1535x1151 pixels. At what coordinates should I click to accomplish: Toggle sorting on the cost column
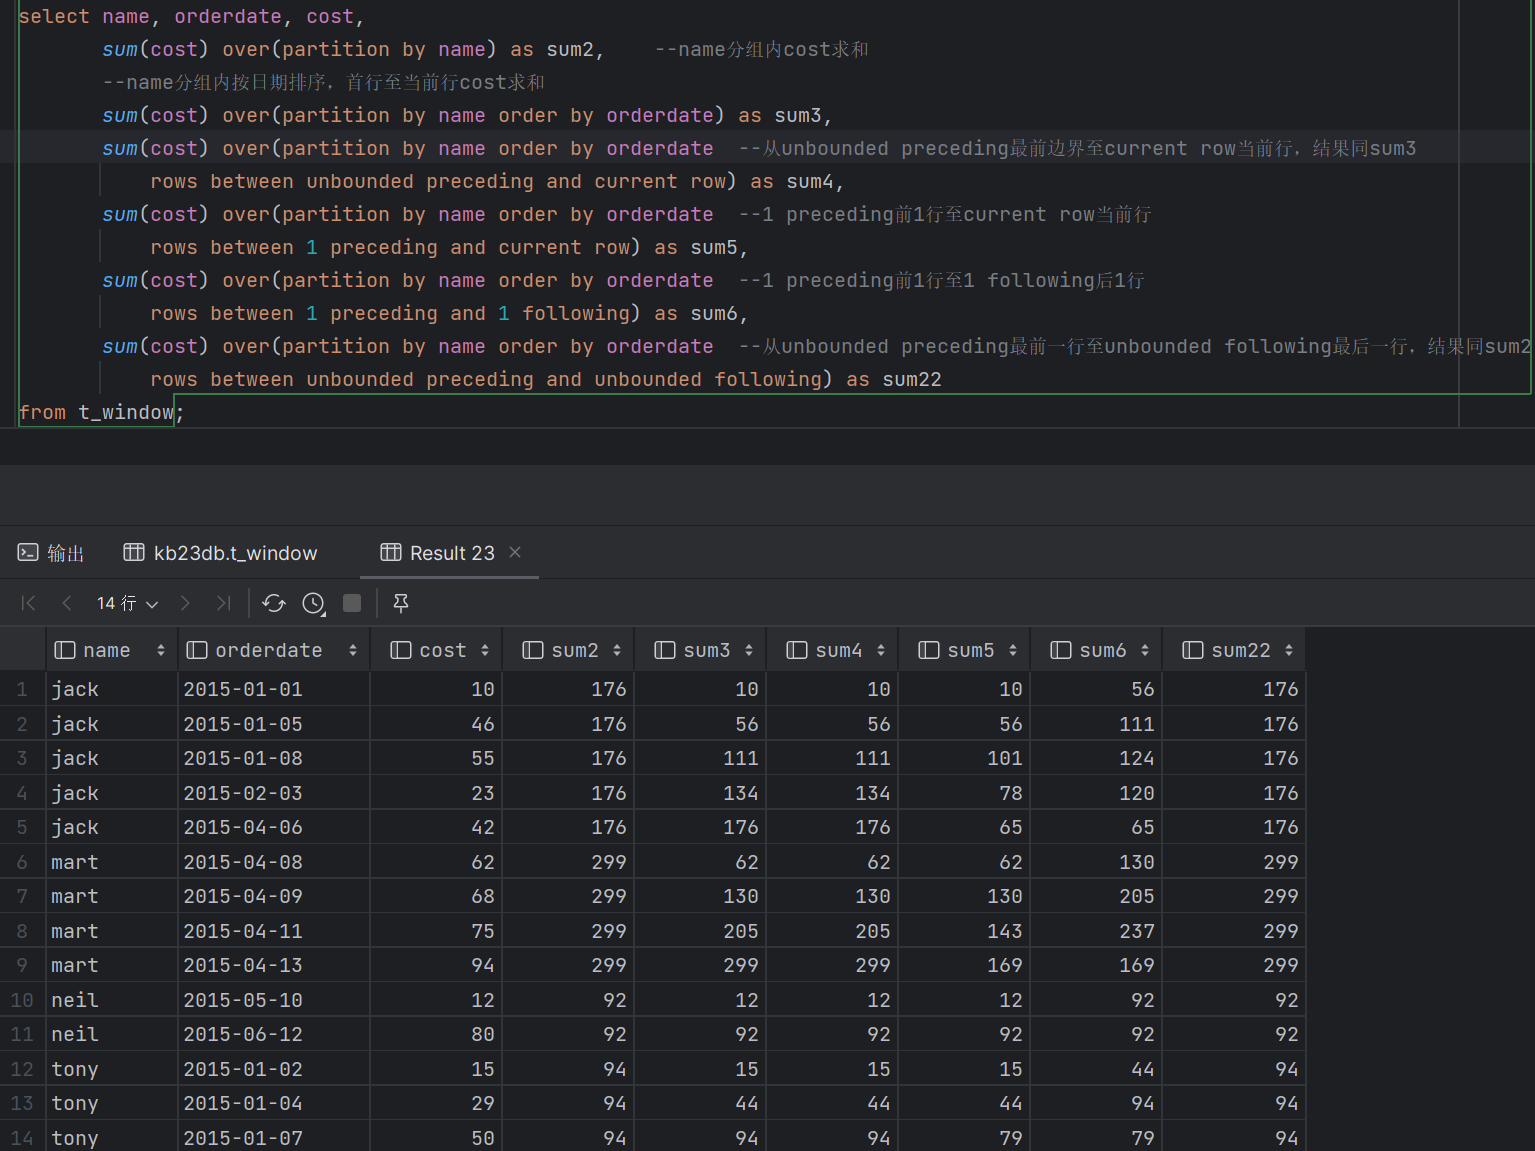click(x=485, y=650)
